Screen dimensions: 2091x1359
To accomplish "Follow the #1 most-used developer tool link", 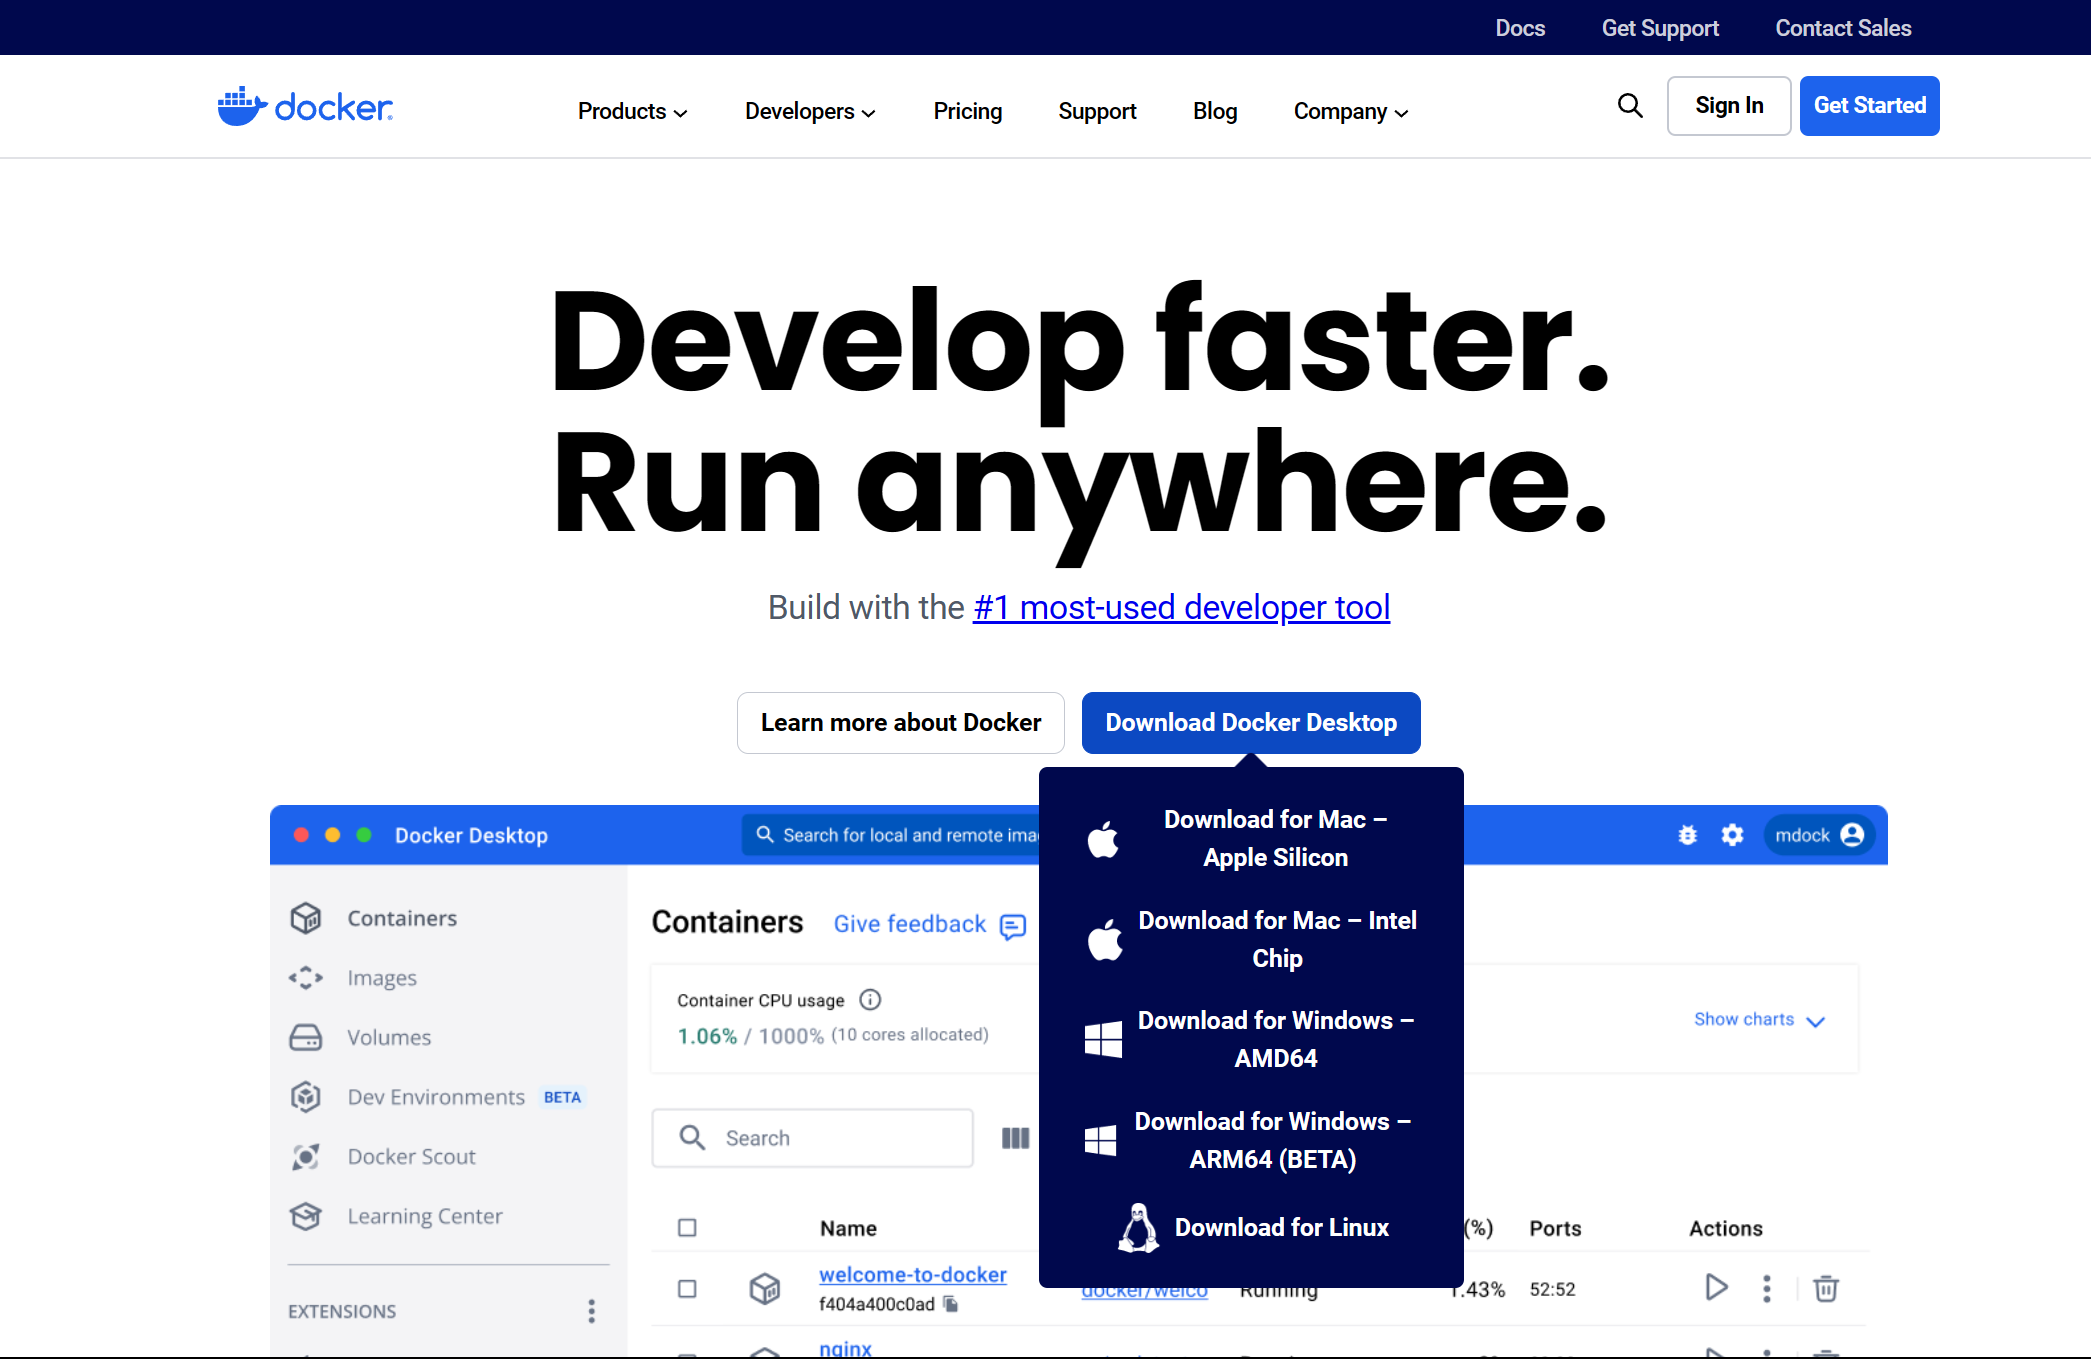I will [1181, 607].
